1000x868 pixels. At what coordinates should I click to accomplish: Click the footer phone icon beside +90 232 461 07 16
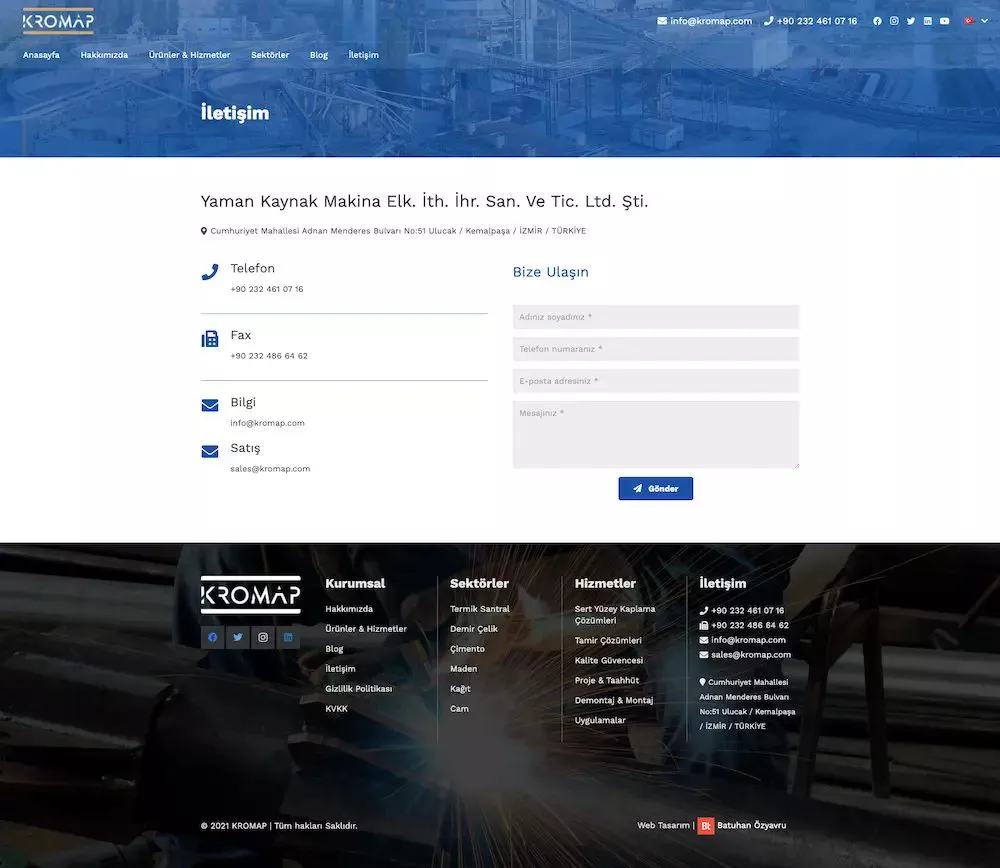click(704, 611)
